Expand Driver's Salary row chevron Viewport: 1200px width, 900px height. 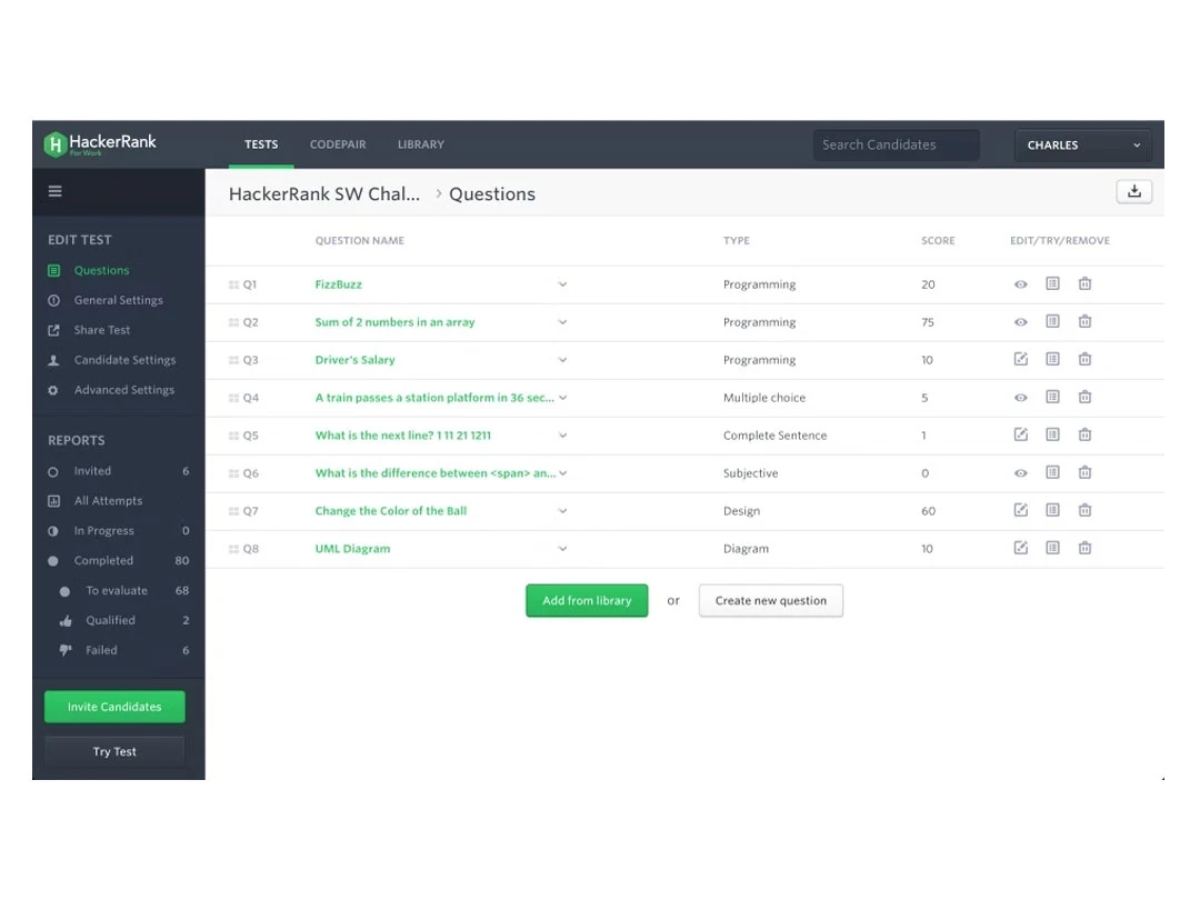point(563,360)
